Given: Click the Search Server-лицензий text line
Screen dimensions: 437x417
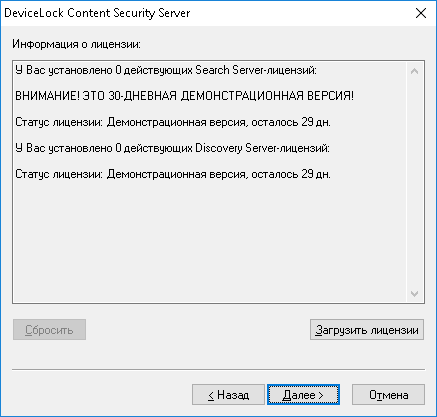Looking at the screenshot, I should [x=166, y=70].
